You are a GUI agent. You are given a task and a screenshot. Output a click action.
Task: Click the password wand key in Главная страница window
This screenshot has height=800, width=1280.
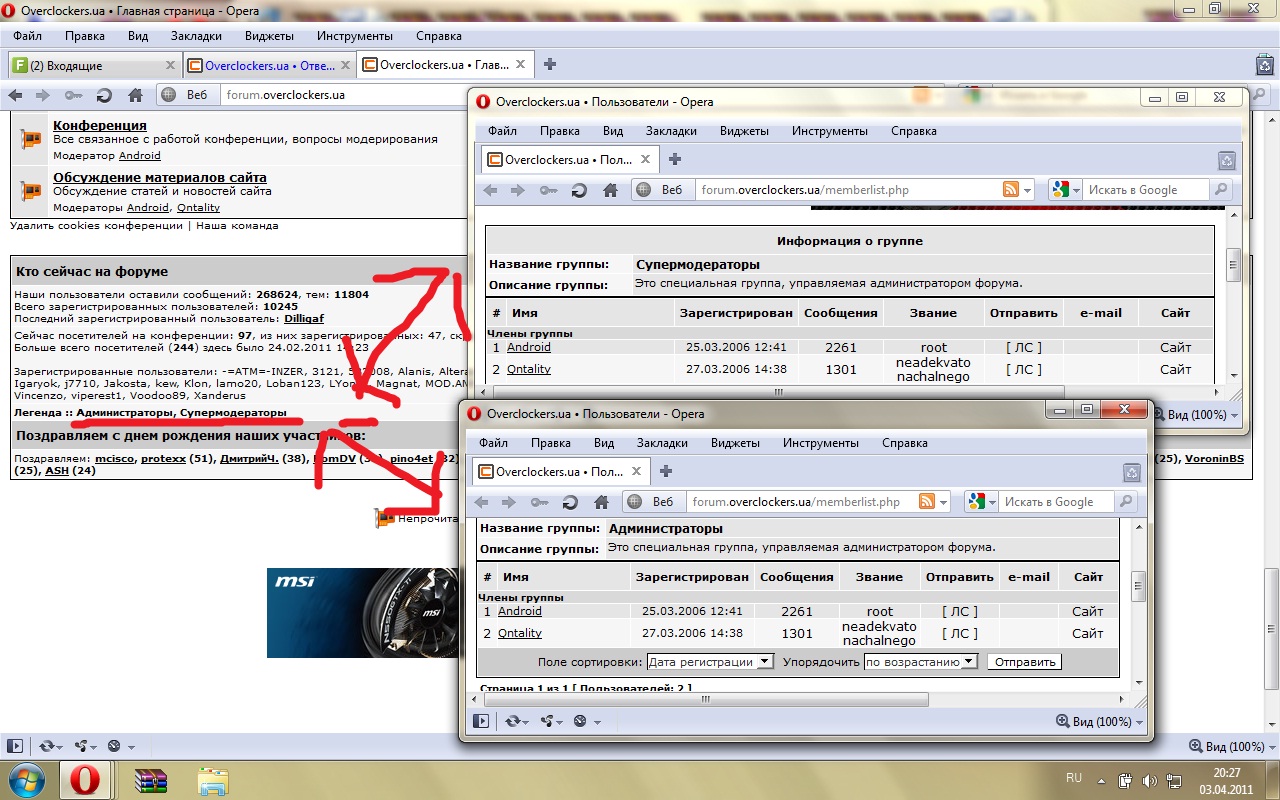pyautogui.click(x=74, y=96)
